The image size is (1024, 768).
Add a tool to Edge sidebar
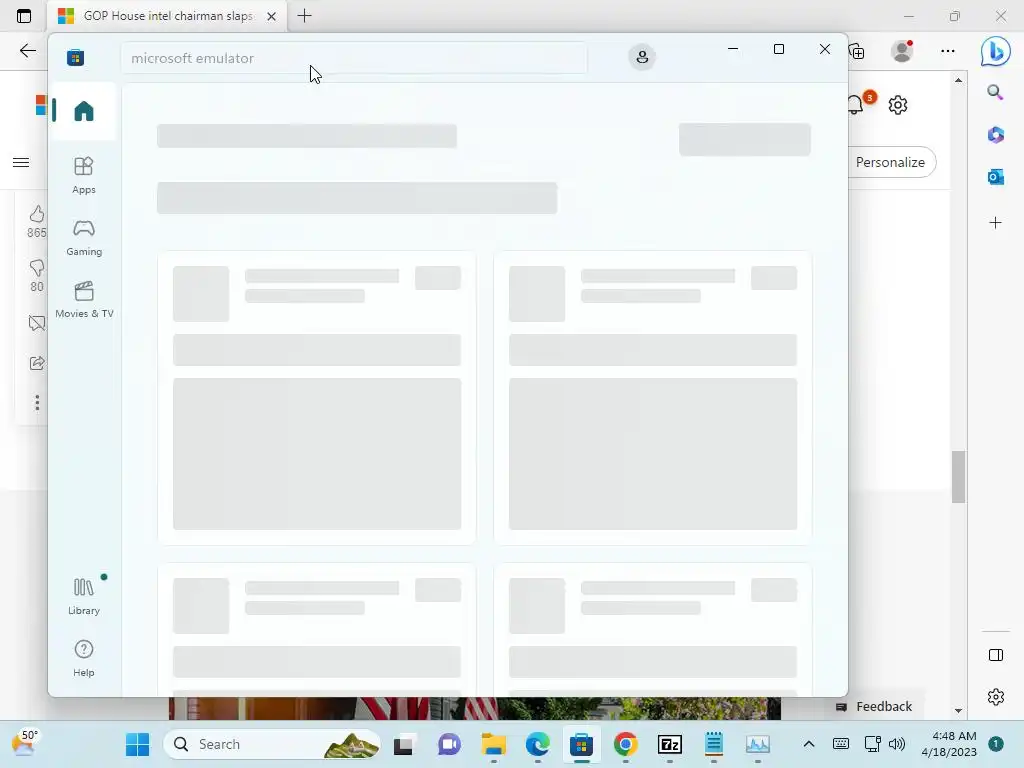[x=995, y=223]
